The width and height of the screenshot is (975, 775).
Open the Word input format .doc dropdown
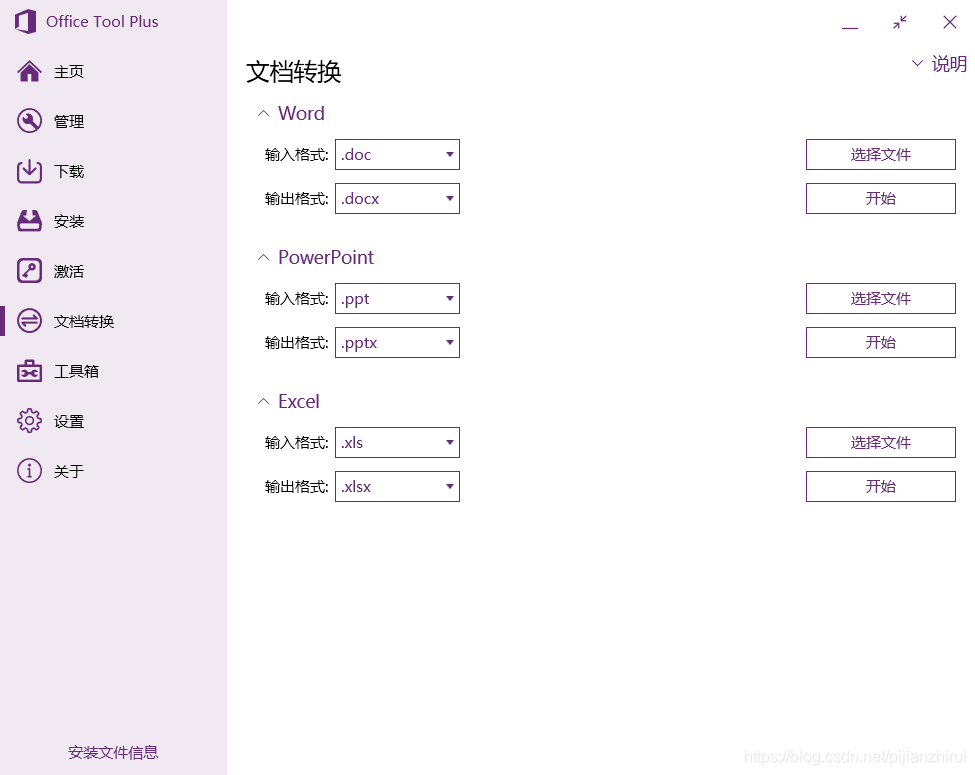point(397,154)
